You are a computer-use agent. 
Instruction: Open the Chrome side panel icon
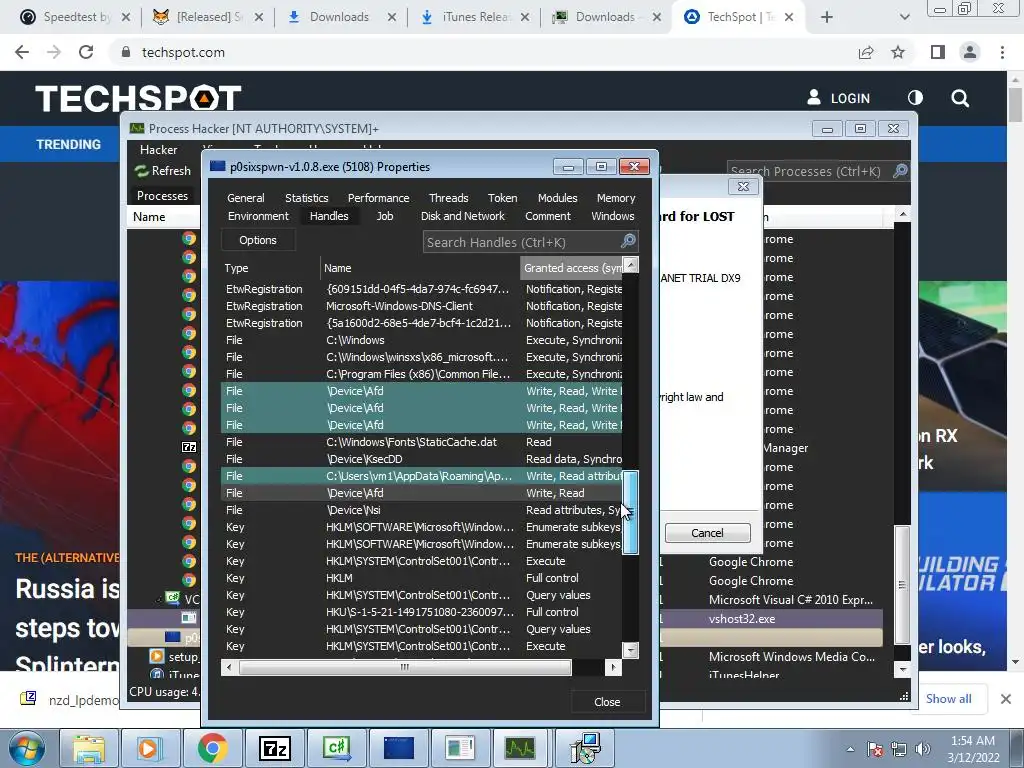click(x=938, y=52)
